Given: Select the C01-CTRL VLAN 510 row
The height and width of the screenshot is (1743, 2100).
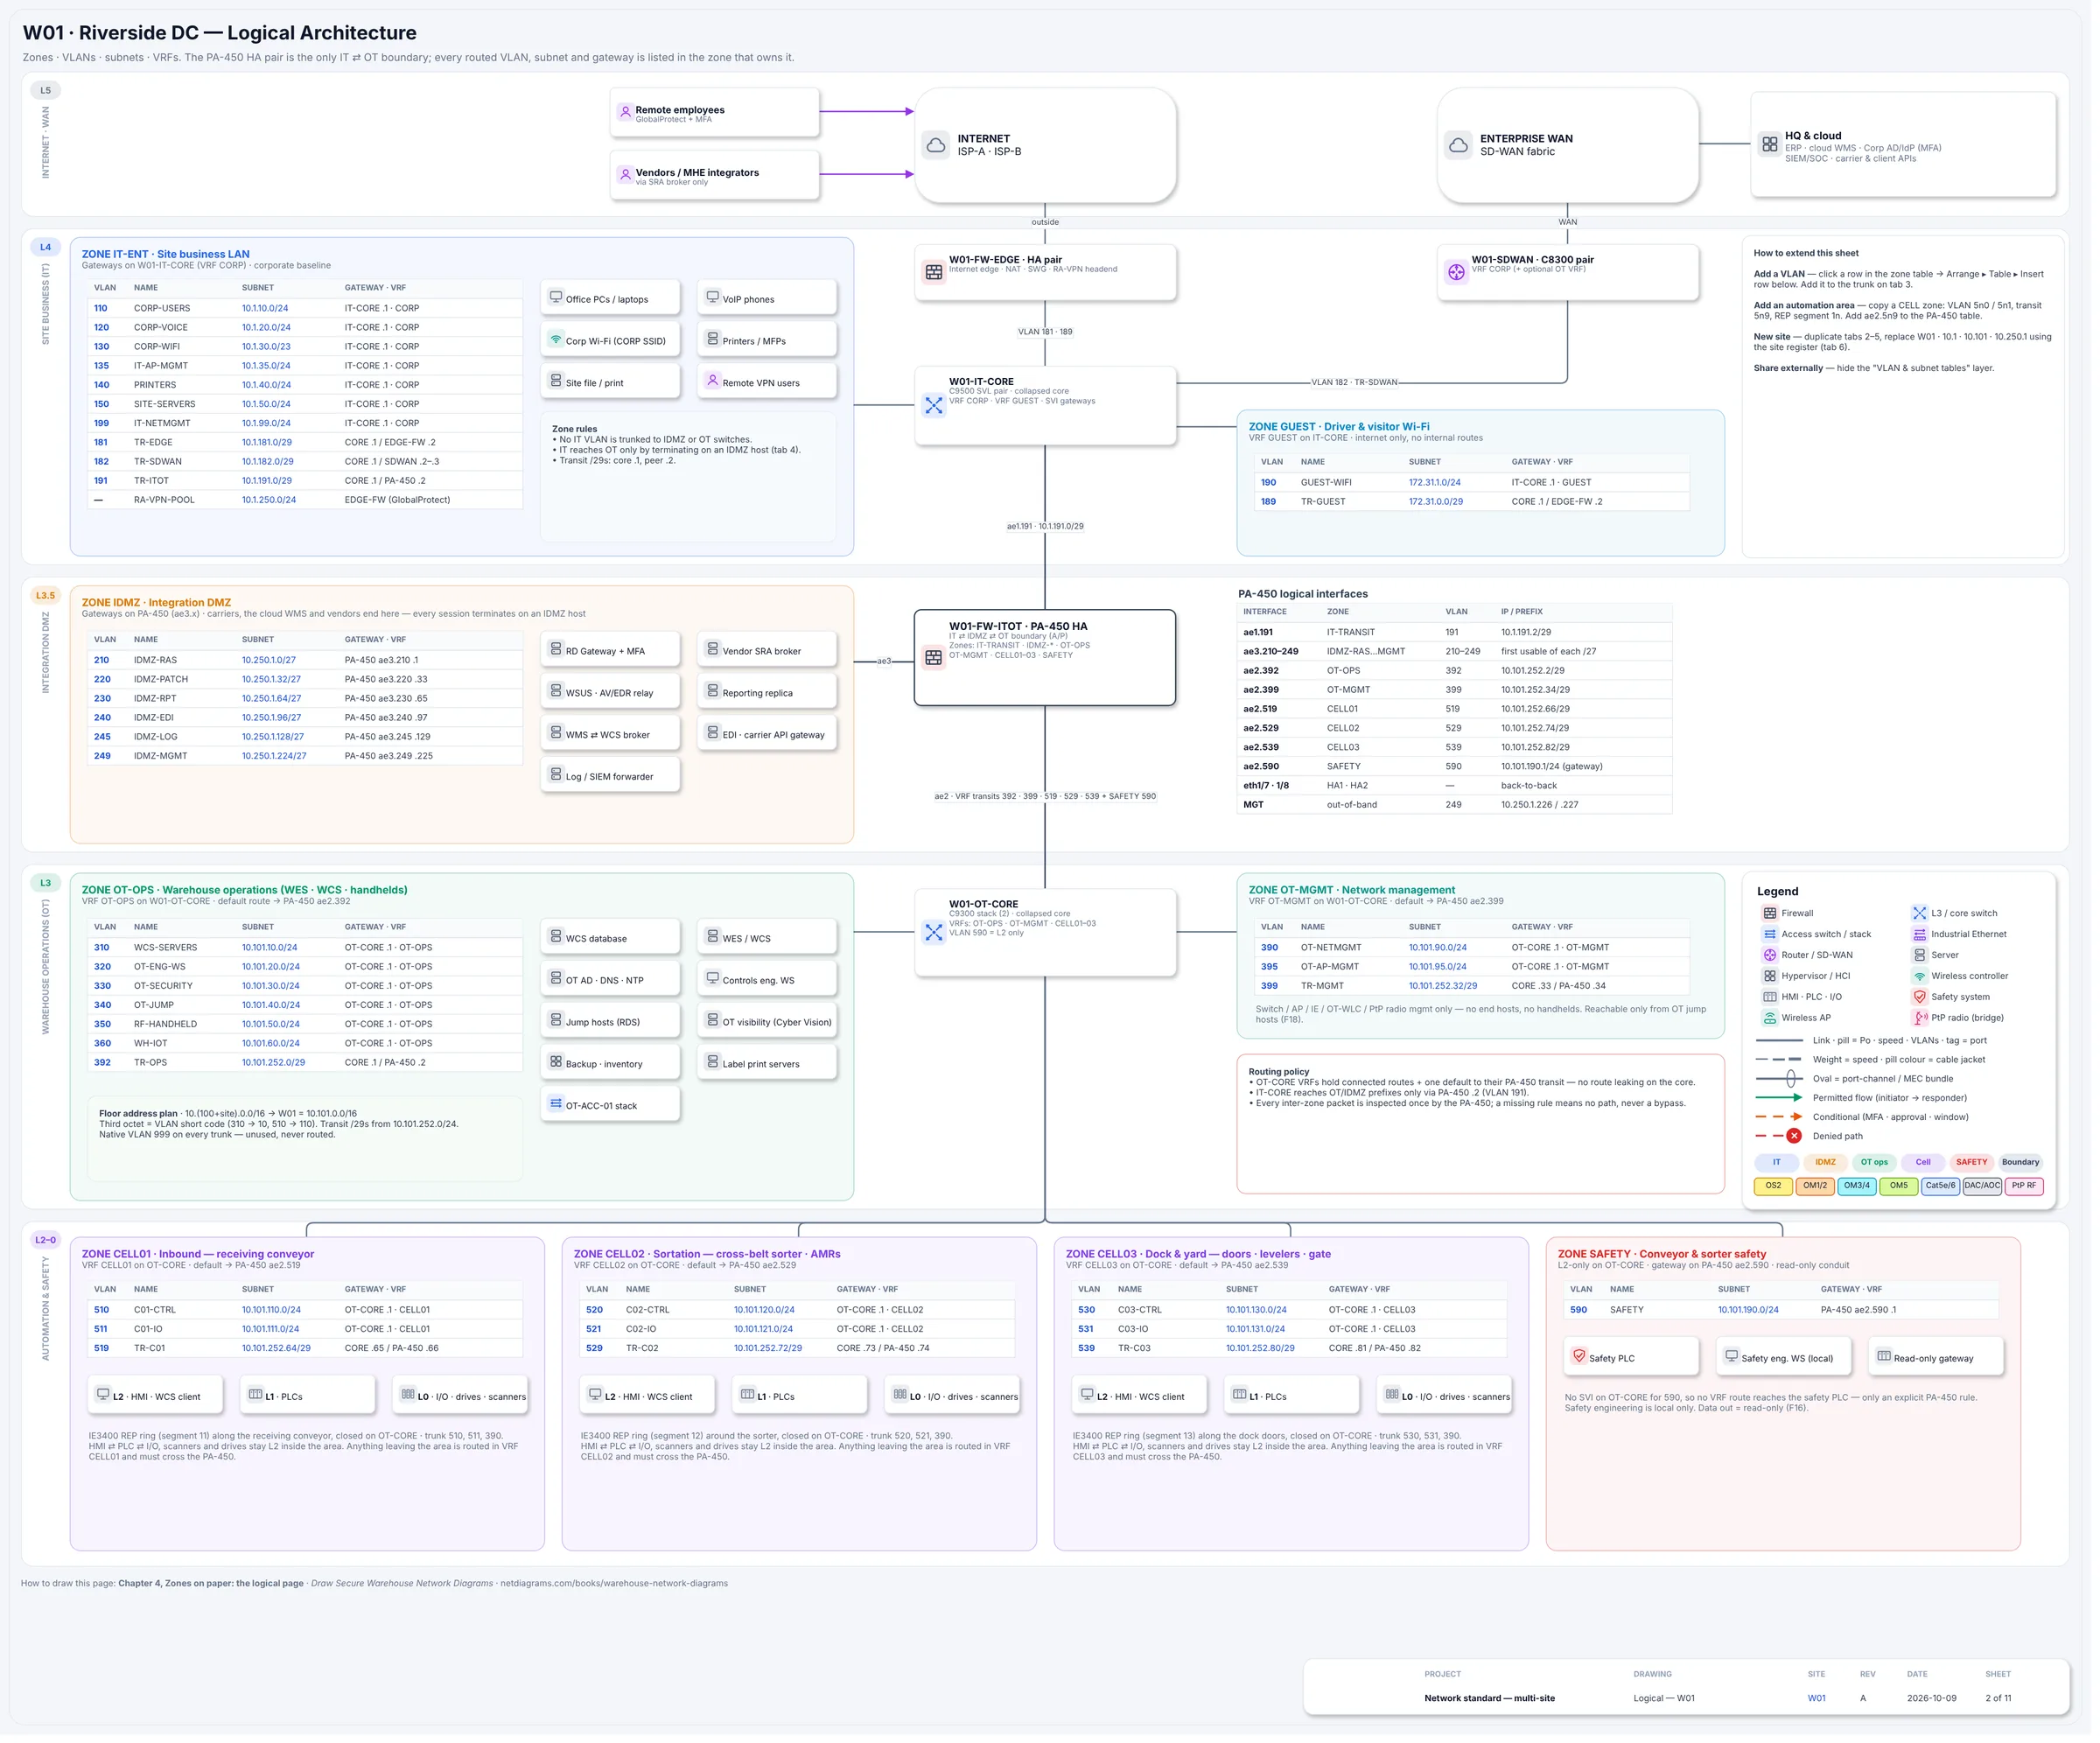Looking at the screenshot, I should point(305,1310).
